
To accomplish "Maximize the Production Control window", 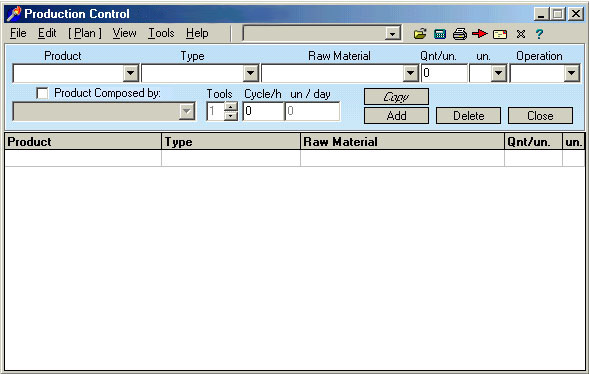I will (x=557, y=14).
